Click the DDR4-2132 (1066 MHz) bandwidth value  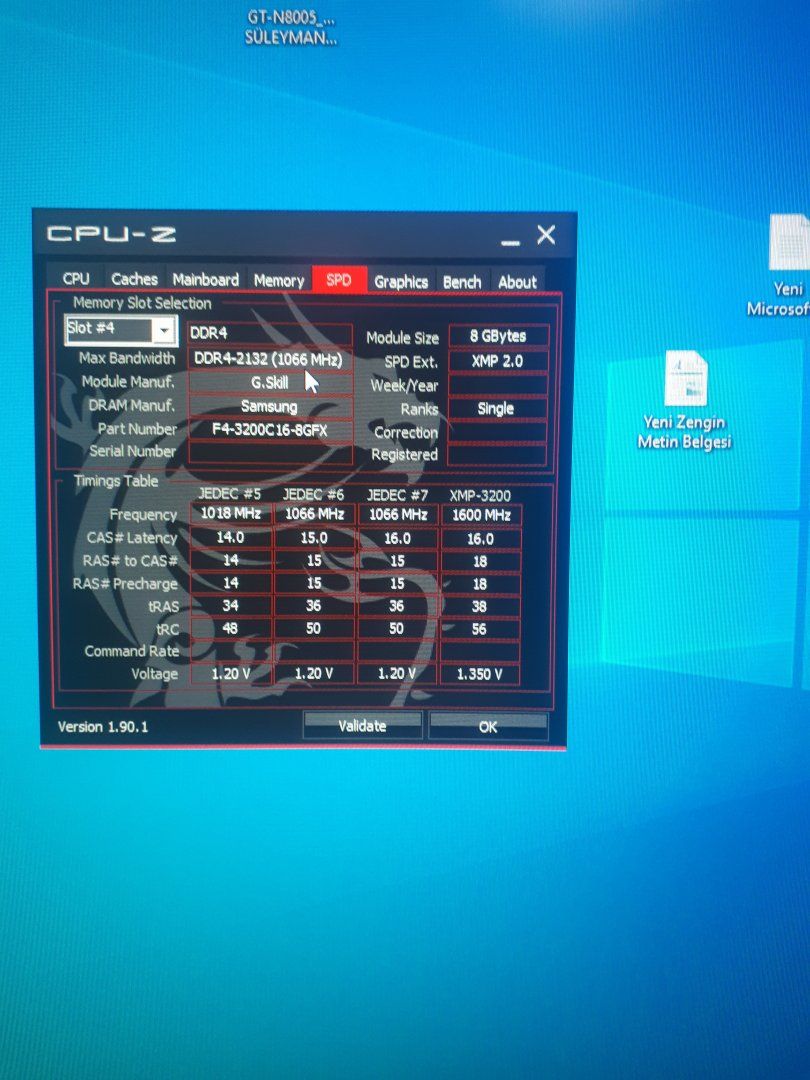[x=269, y=359]
